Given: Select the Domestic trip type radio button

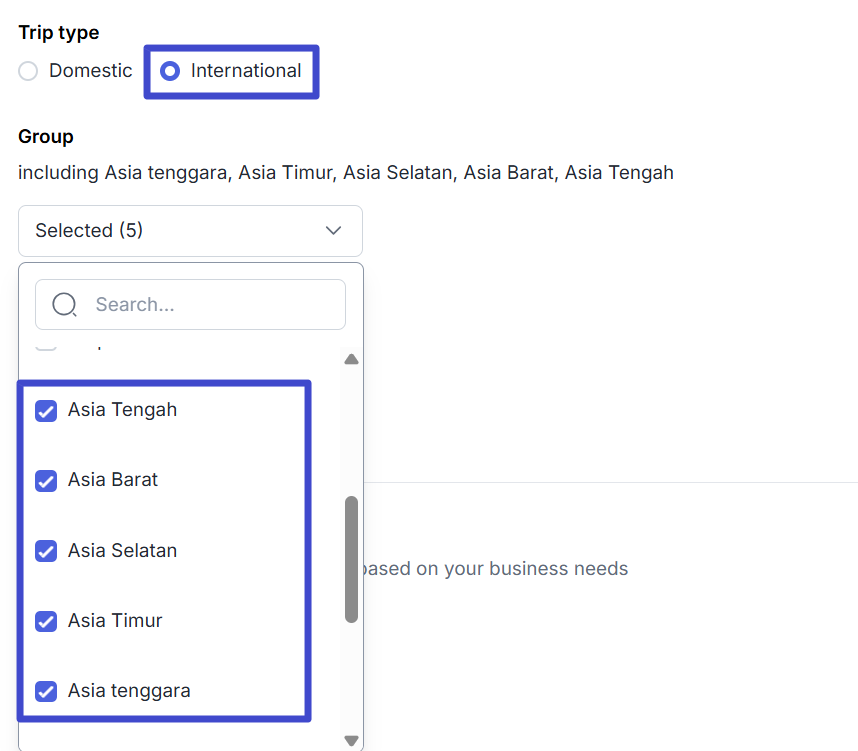Looking at the screenshot, I should pyautogui.click(x=28, y=71).
